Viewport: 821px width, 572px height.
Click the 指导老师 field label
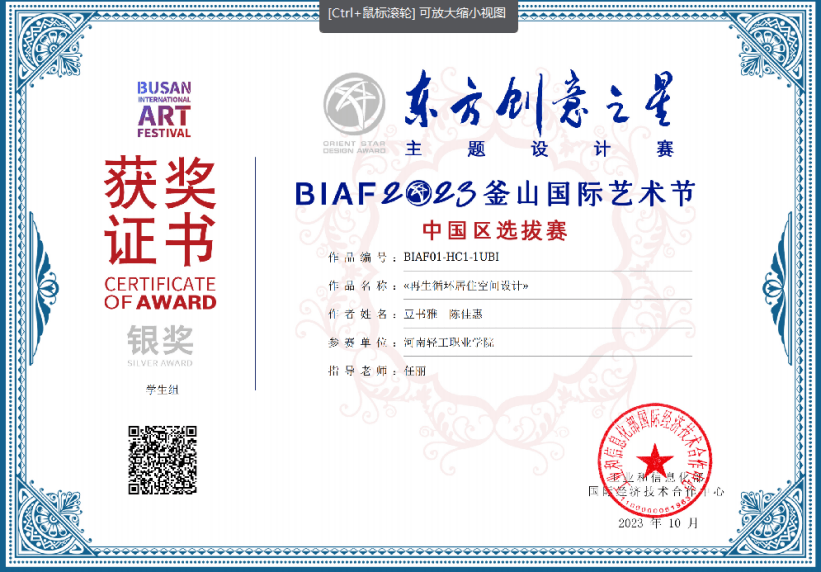click(x=358, y=371)
